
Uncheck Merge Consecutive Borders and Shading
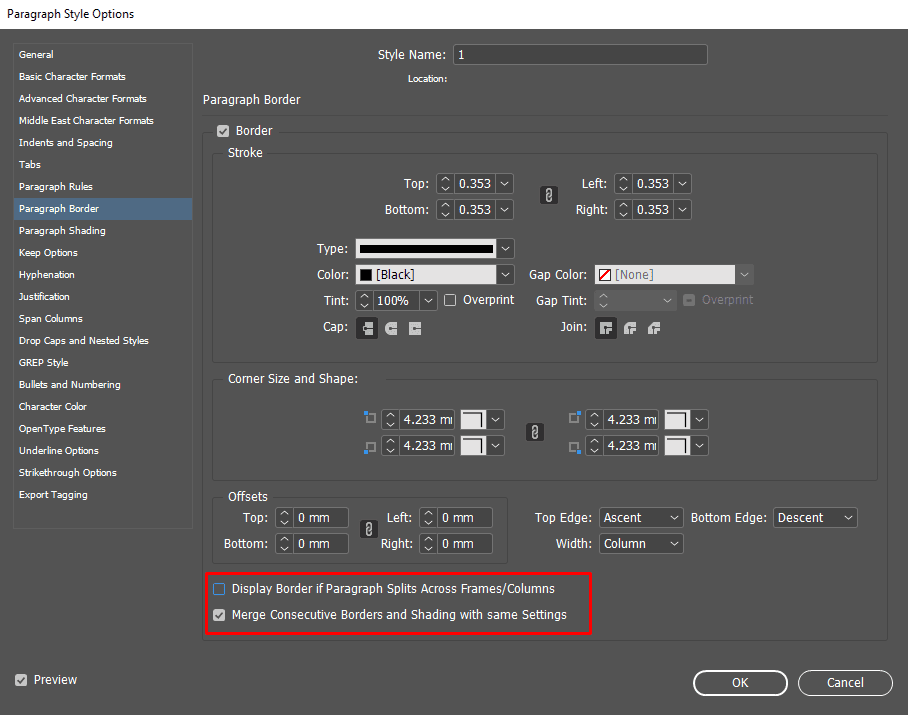(x=219, y=615)
